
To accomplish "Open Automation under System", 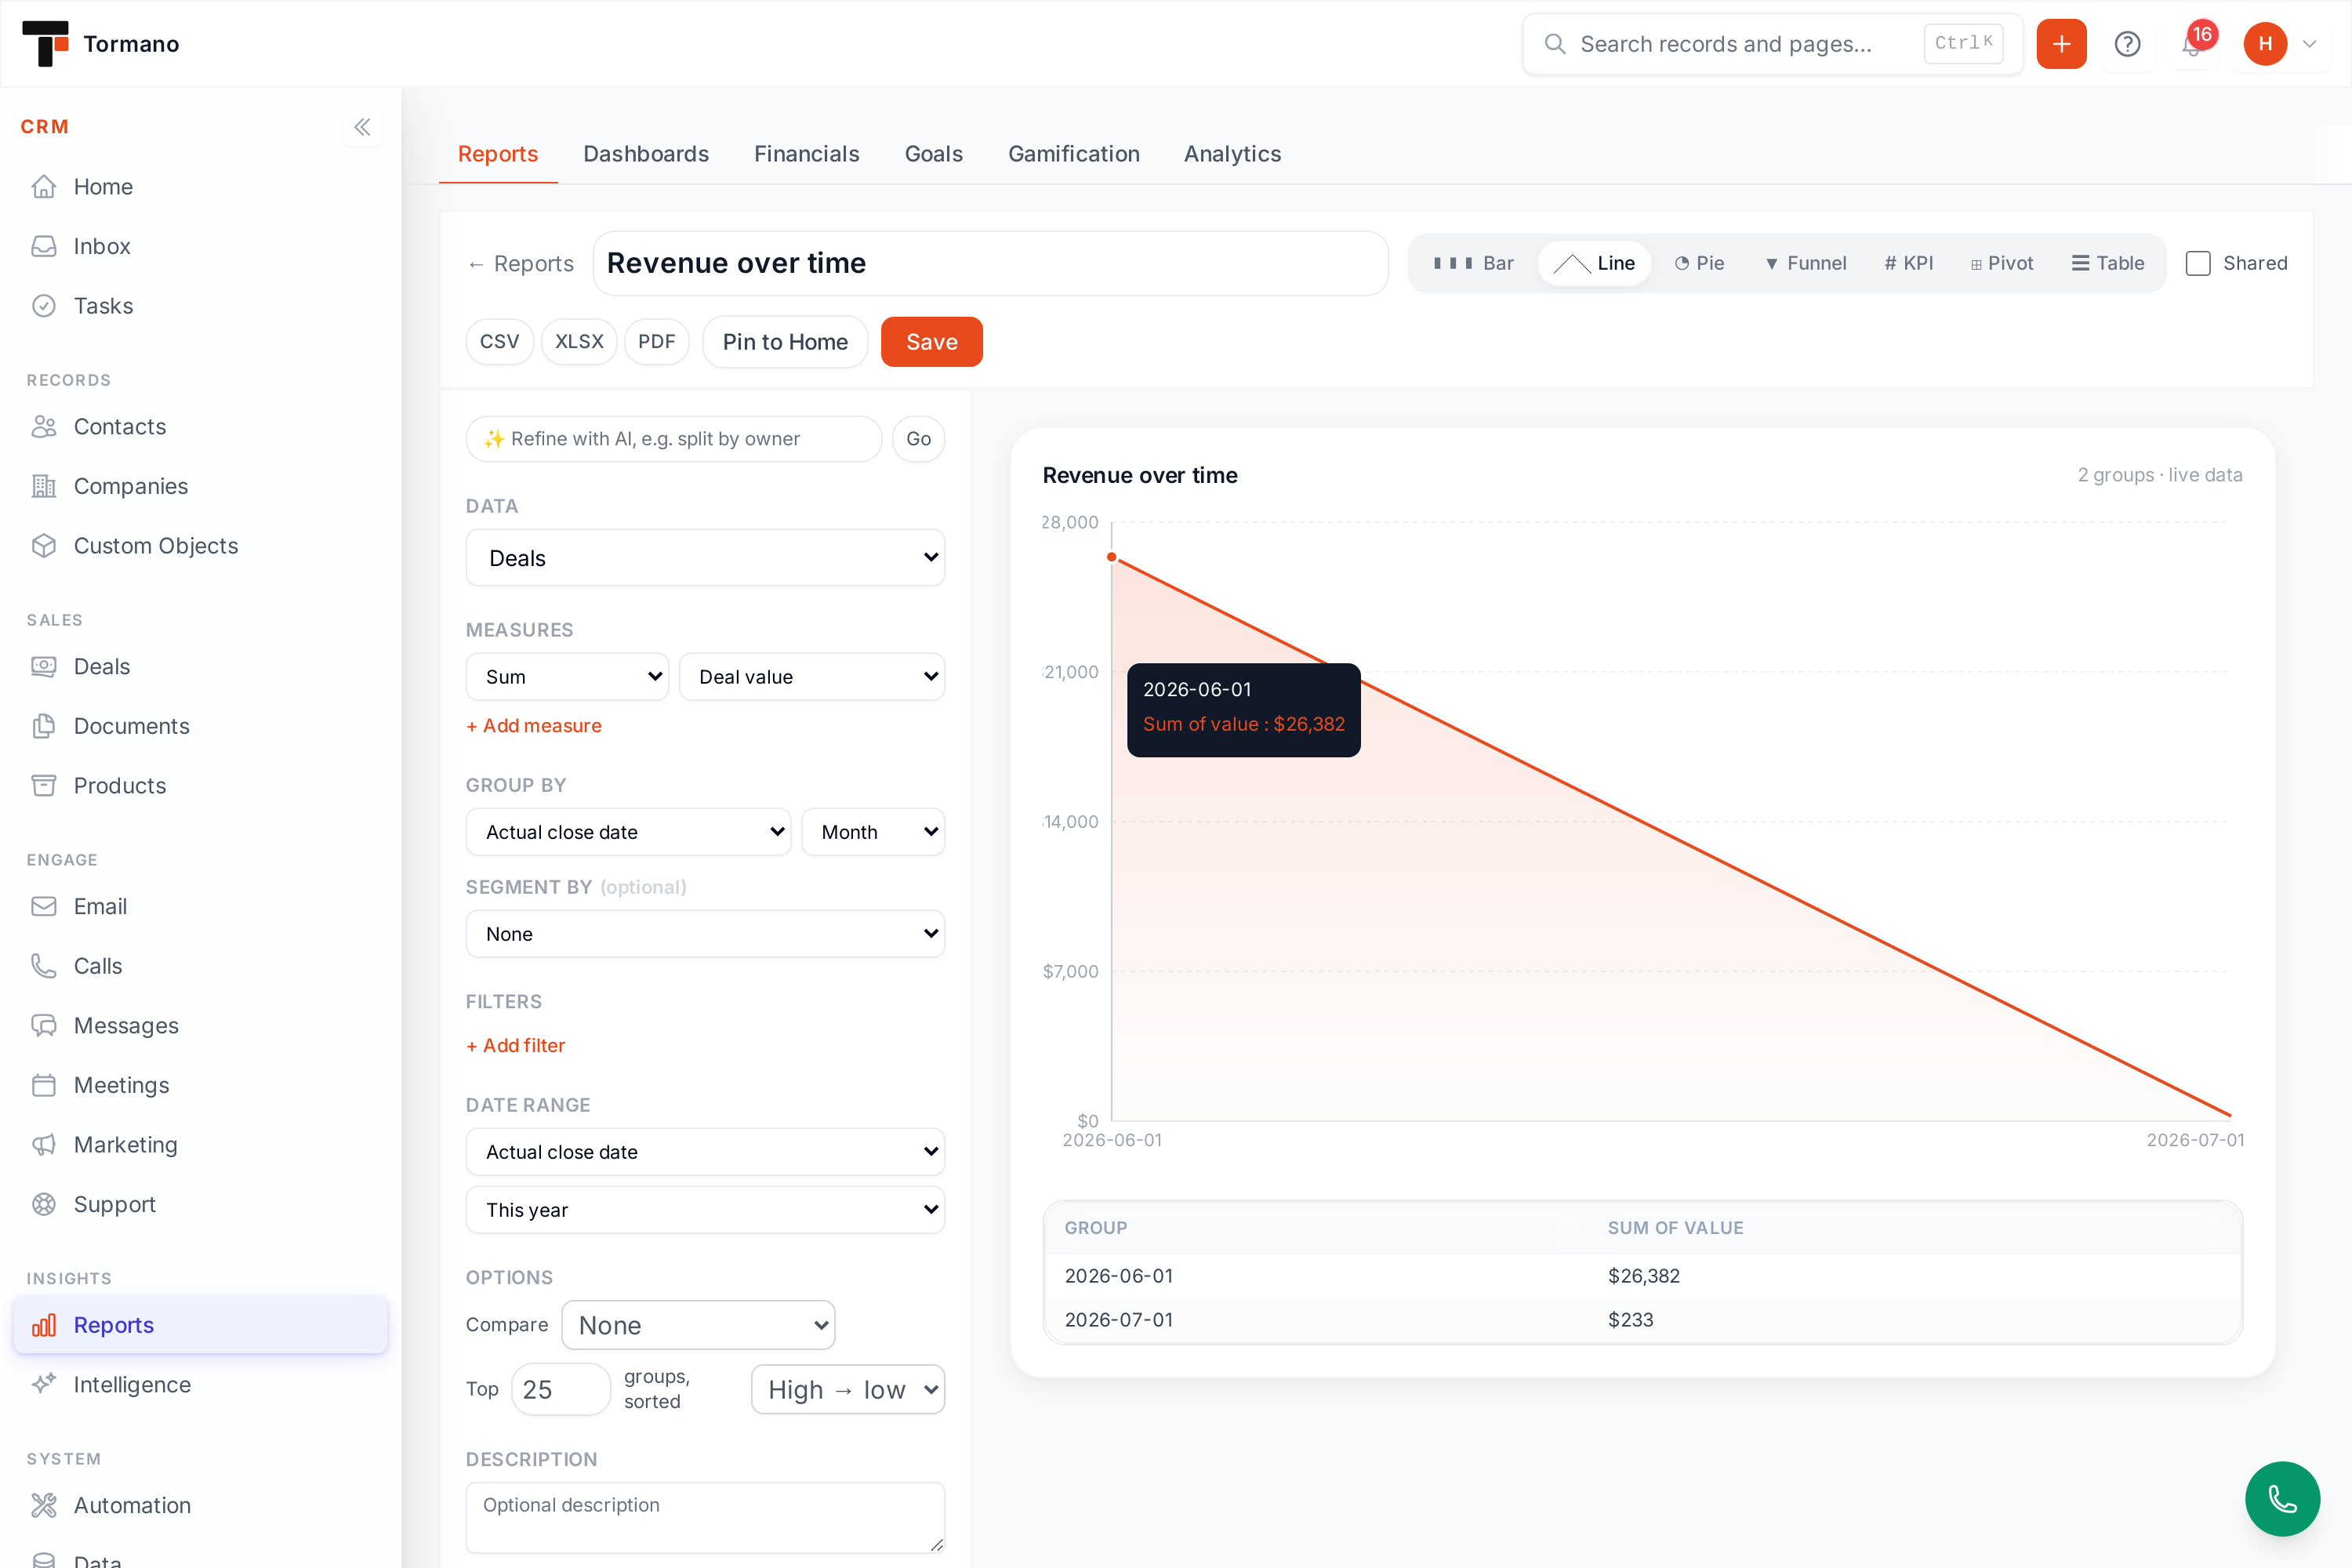I will [200, 1505].
